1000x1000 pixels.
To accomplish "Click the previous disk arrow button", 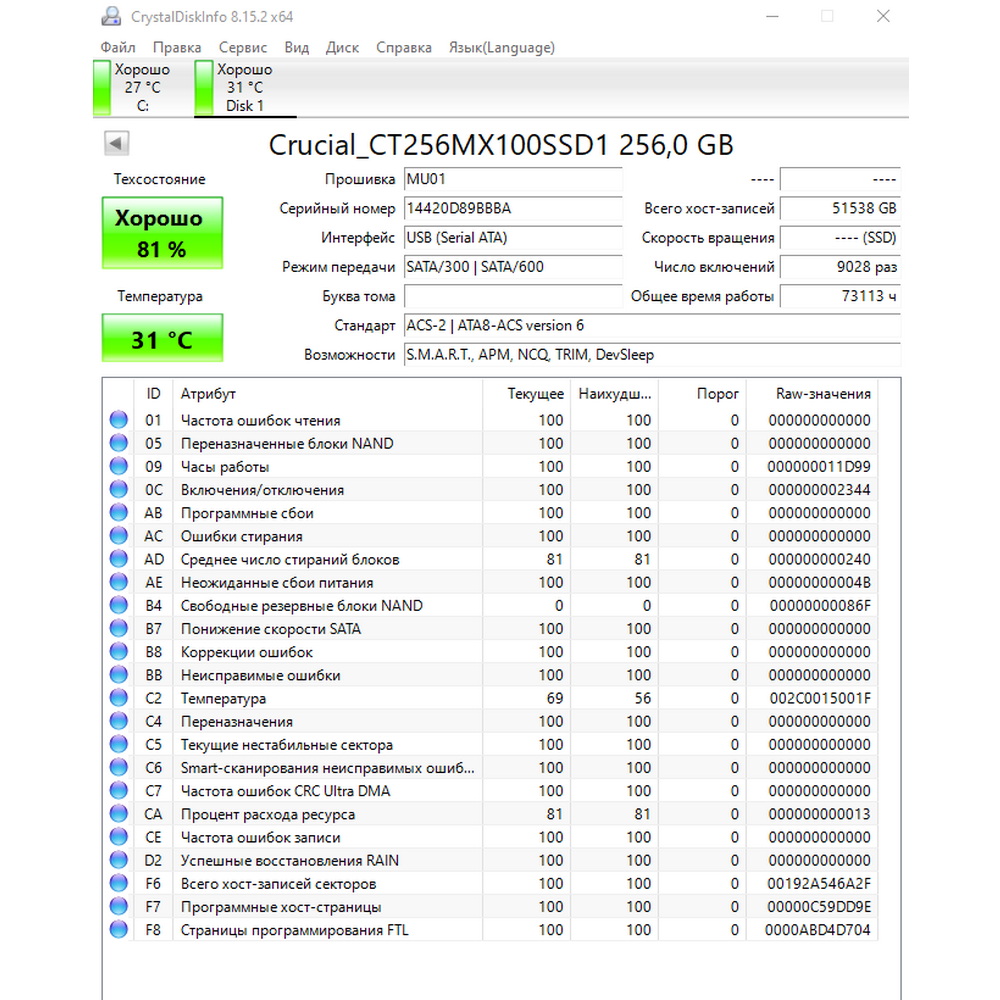I will coord(117,143).
